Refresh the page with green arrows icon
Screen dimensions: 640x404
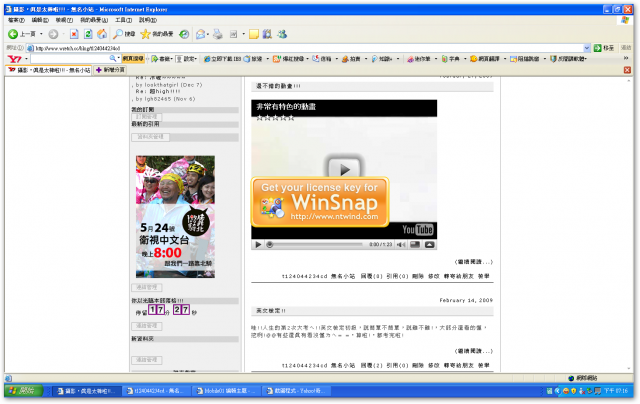(x=88, y=34)
